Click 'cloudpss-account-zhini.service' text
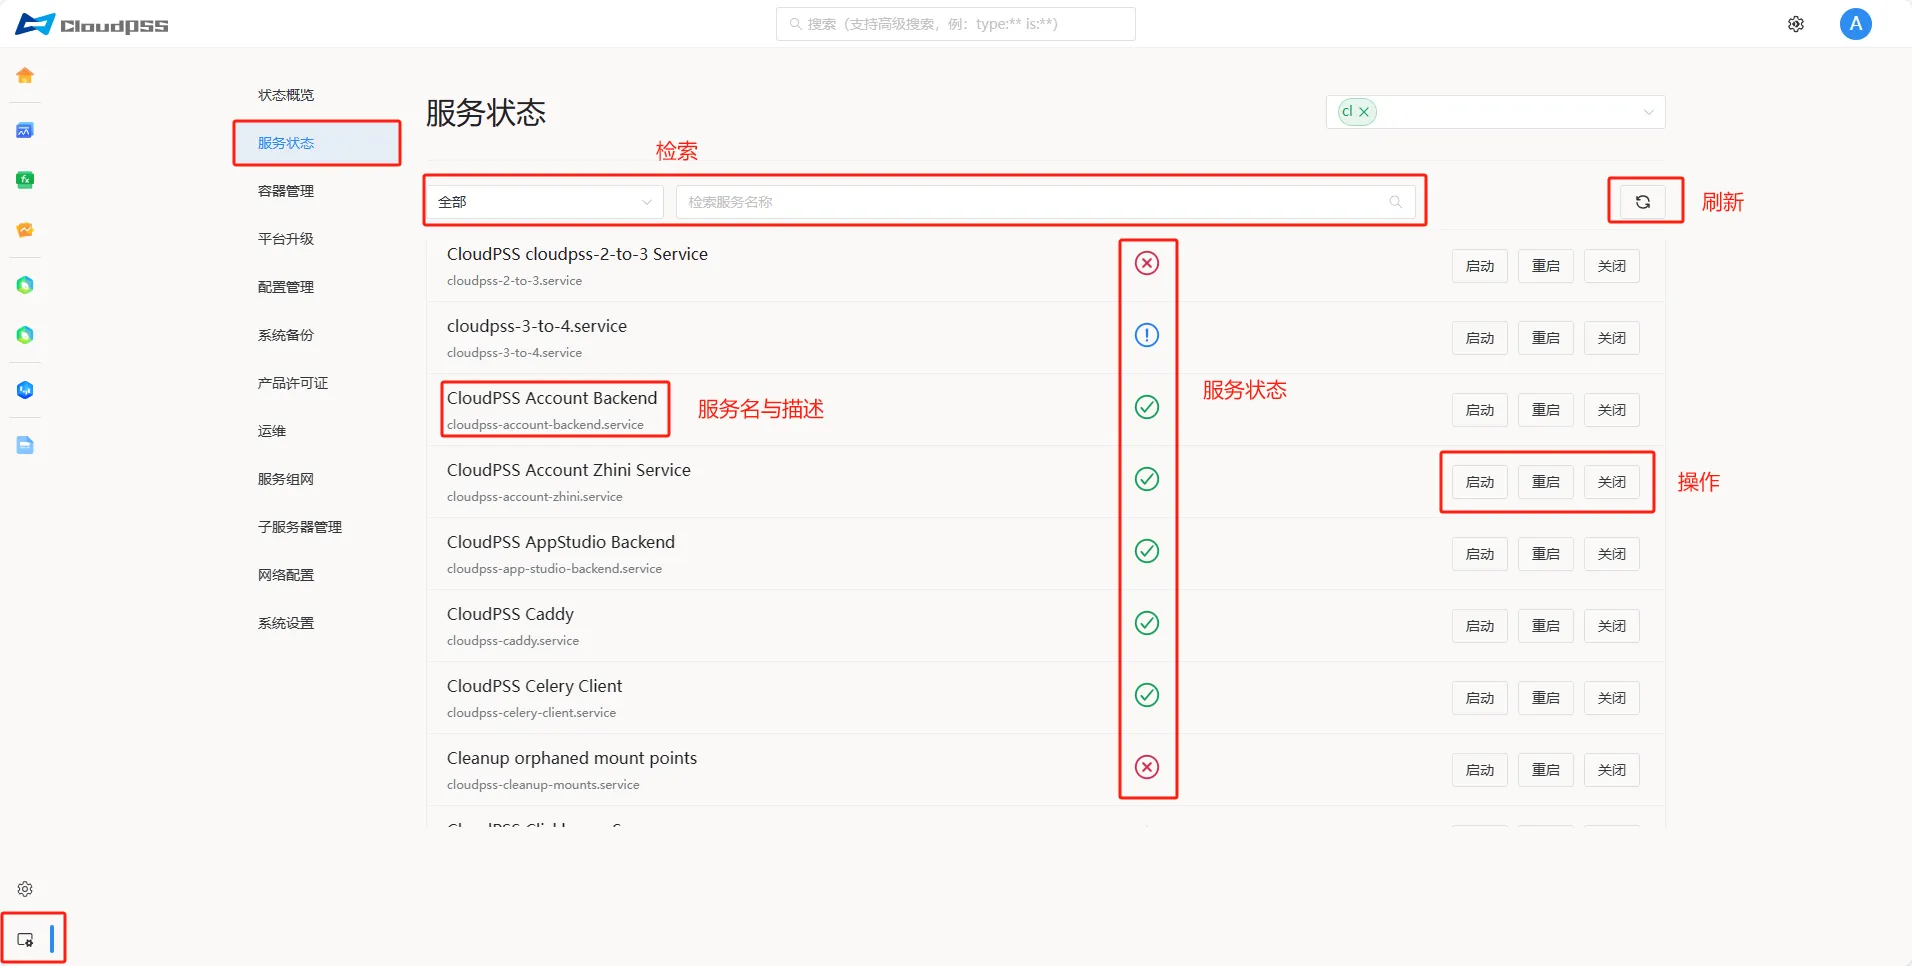This screenshot has height=966, width=1912. pos(535,497)
